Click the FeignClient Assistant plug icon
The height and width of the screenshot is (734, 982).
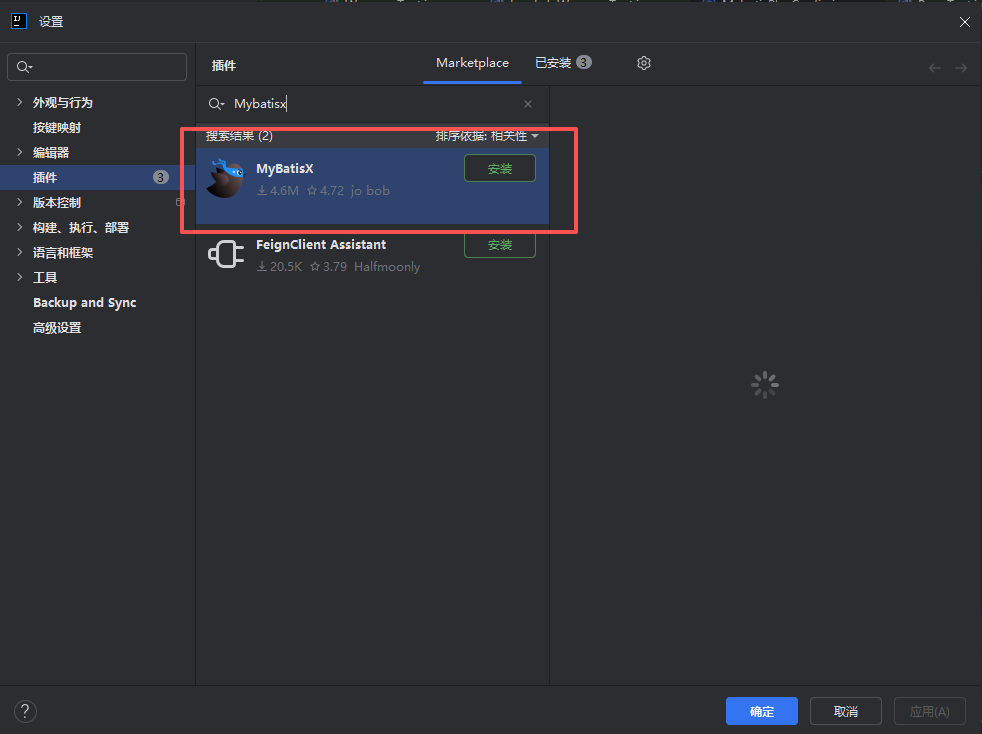coord(225,254)
